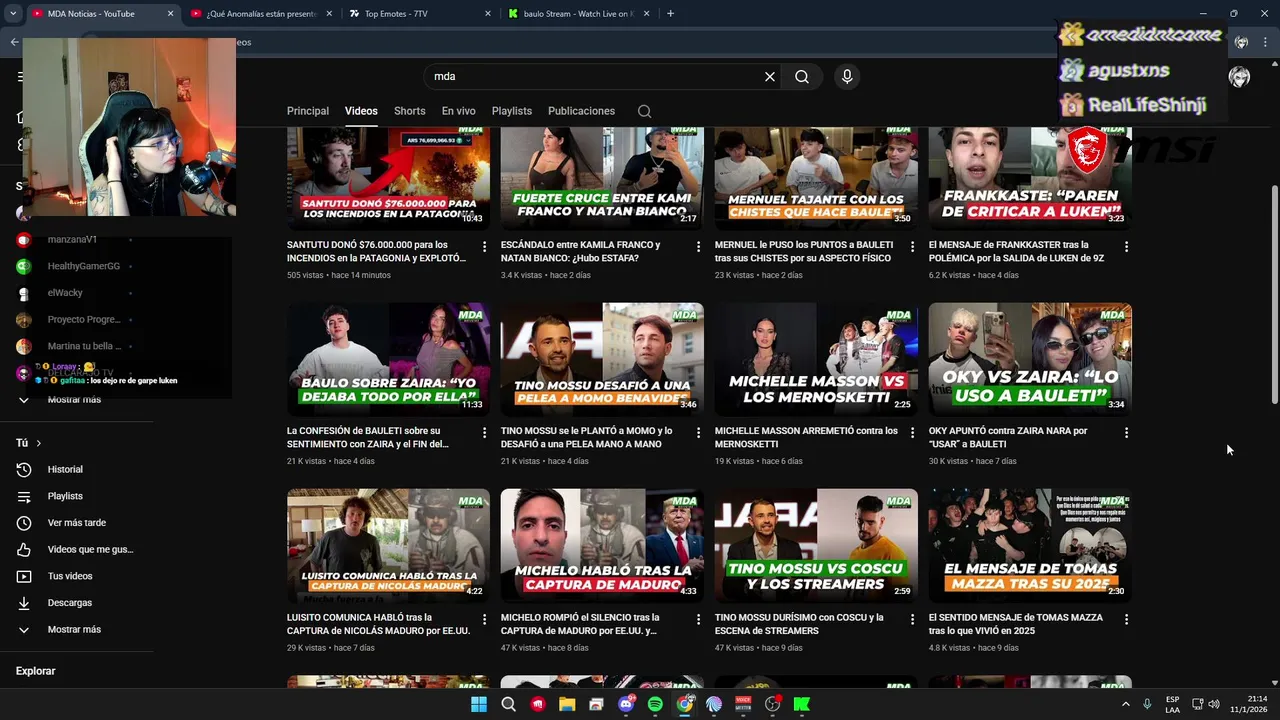The height and width of the screenshot is (720, 1280).
Task: Open Kick app from the taskbar
Action: pos(802,704)
